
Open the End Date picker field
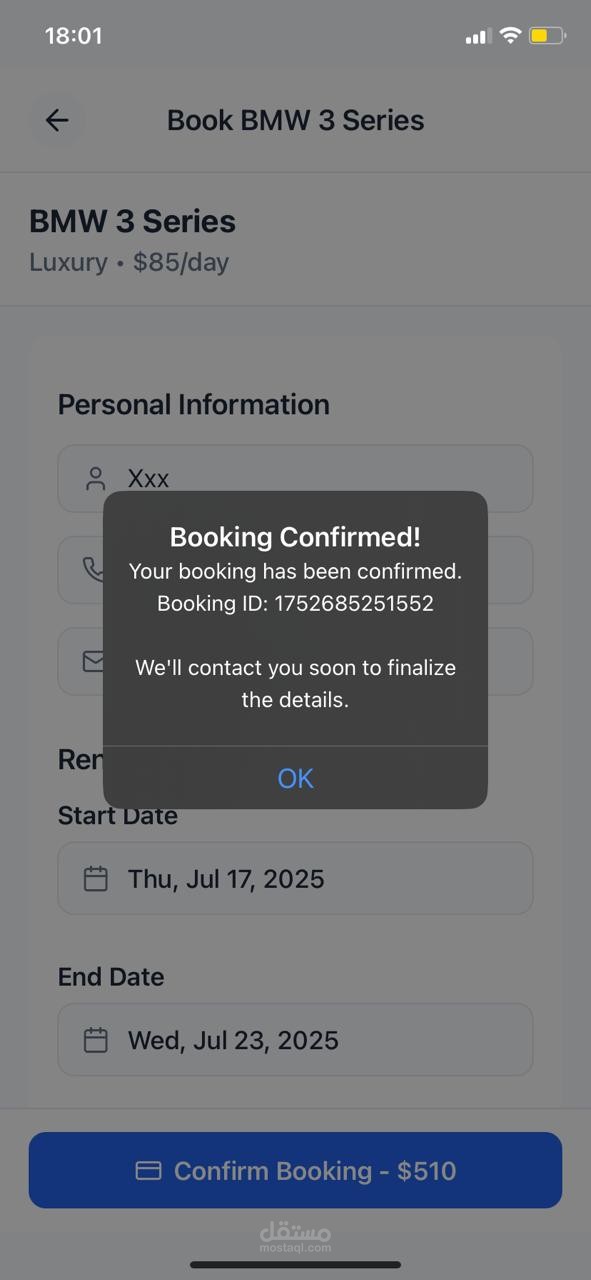pos(295,1040)
